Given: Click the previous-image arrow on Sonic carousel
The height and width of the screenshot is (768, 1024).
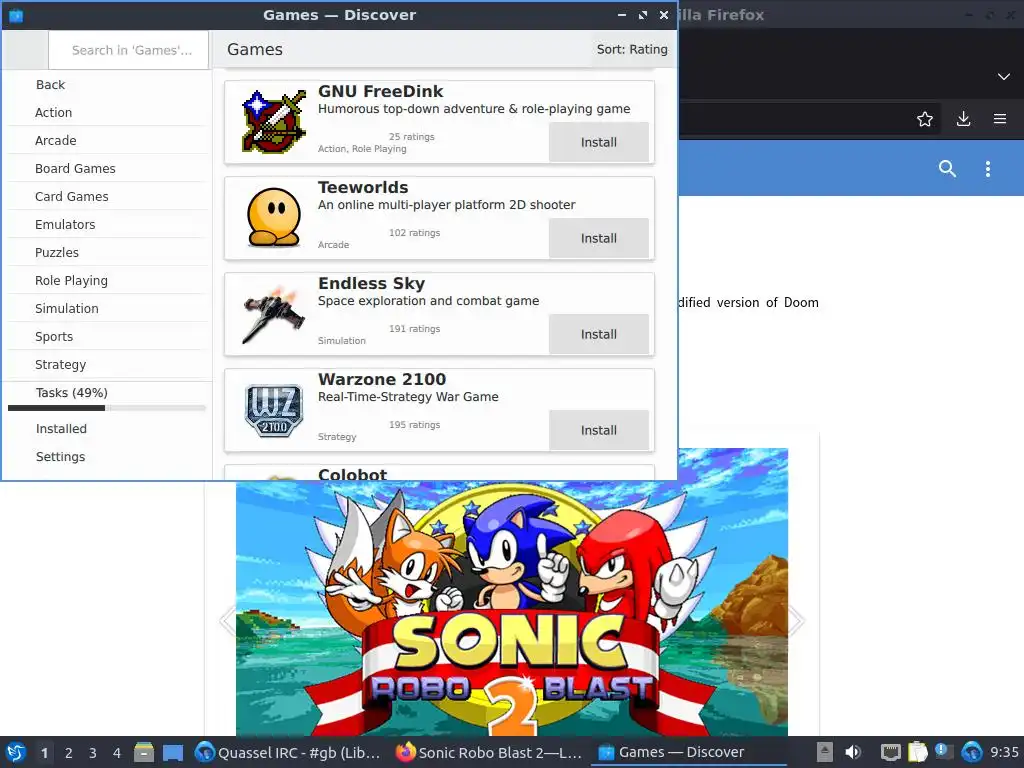Looking at the screenshot, I should 228,620.
